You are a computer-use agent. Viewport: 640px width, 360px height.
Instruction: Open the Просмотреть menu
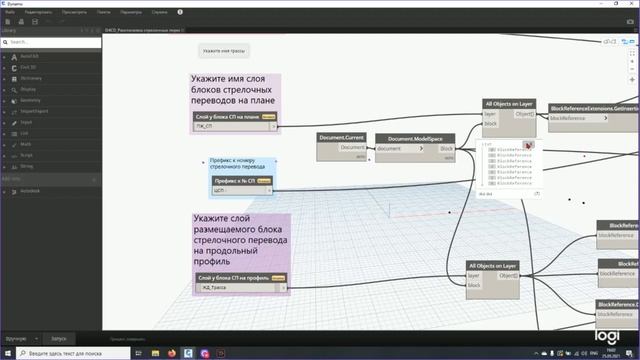(74, 12)
